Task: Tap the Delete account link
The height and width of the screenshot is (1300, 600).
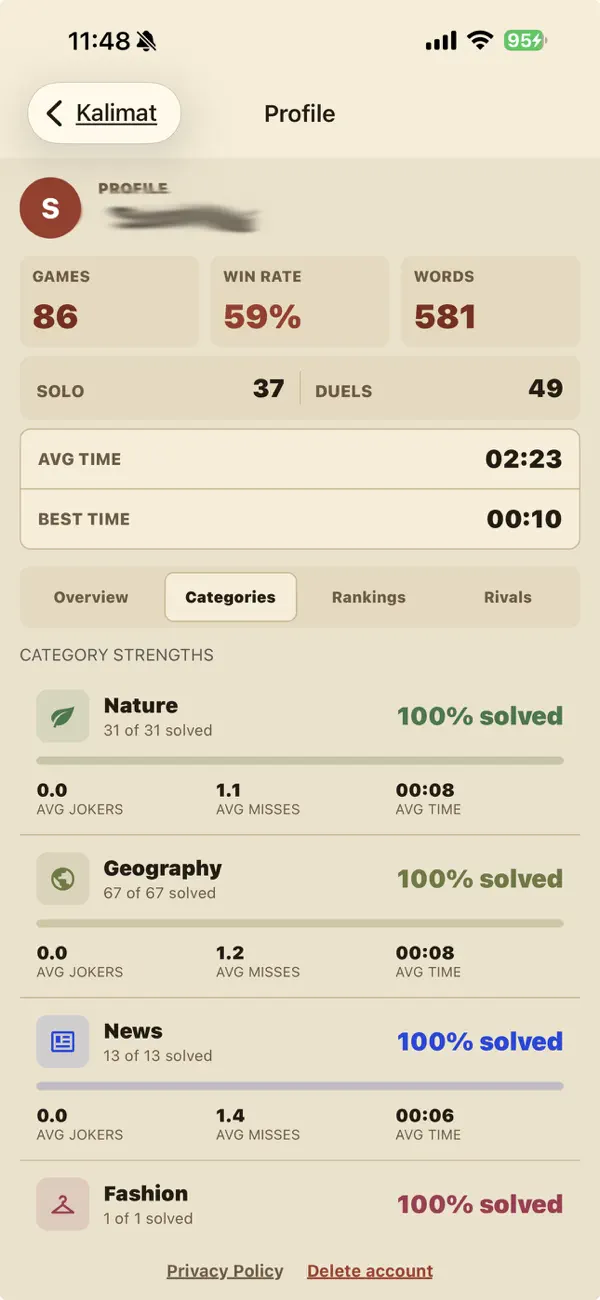Action: 370,1271
